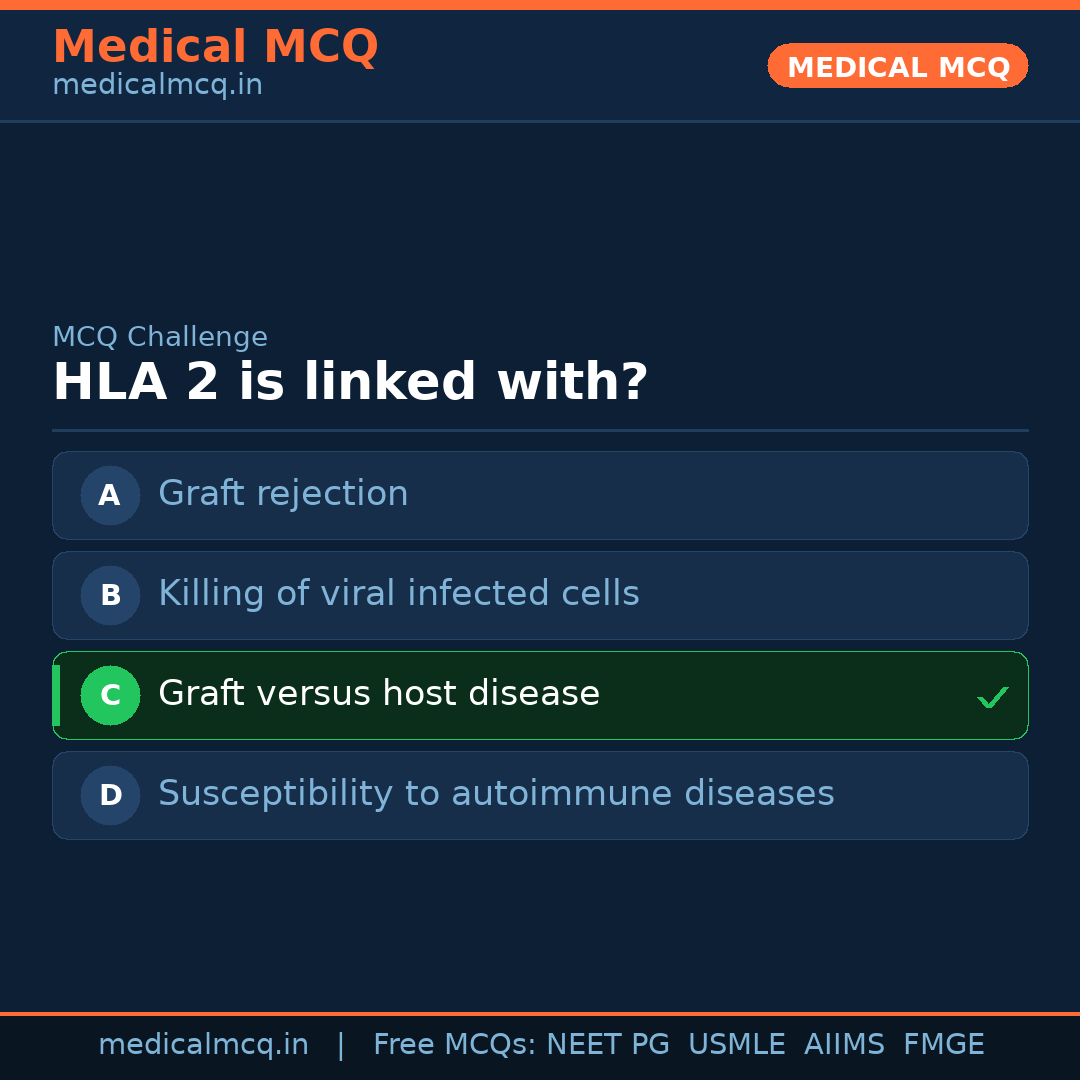Select the "Graft rejection" answer text
1080x1080 pixels.
(283, 494)
